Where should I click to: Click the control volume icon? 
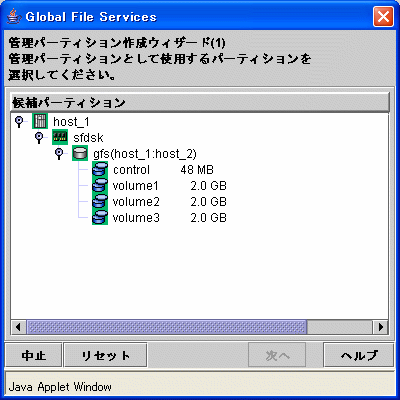pos(100,169)
